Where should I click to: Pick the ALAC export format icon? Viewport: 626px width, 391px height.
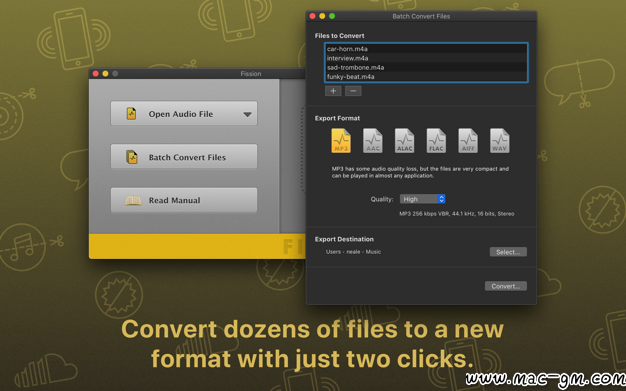click(x=404, y=141)
